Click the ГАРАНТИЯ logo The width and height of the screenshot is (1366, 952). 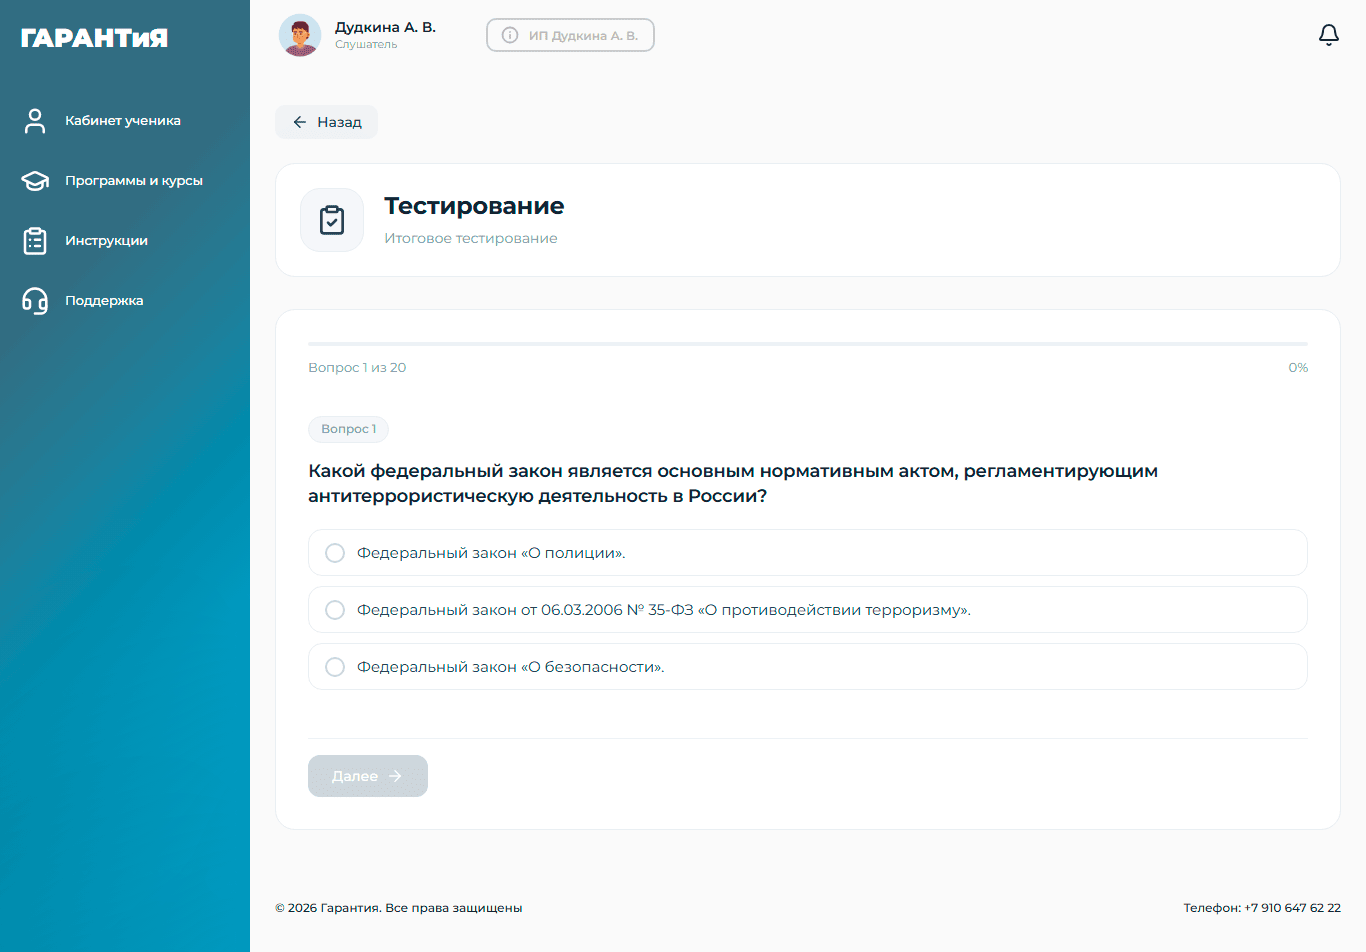pyautogui.click(x=94, y=38)
